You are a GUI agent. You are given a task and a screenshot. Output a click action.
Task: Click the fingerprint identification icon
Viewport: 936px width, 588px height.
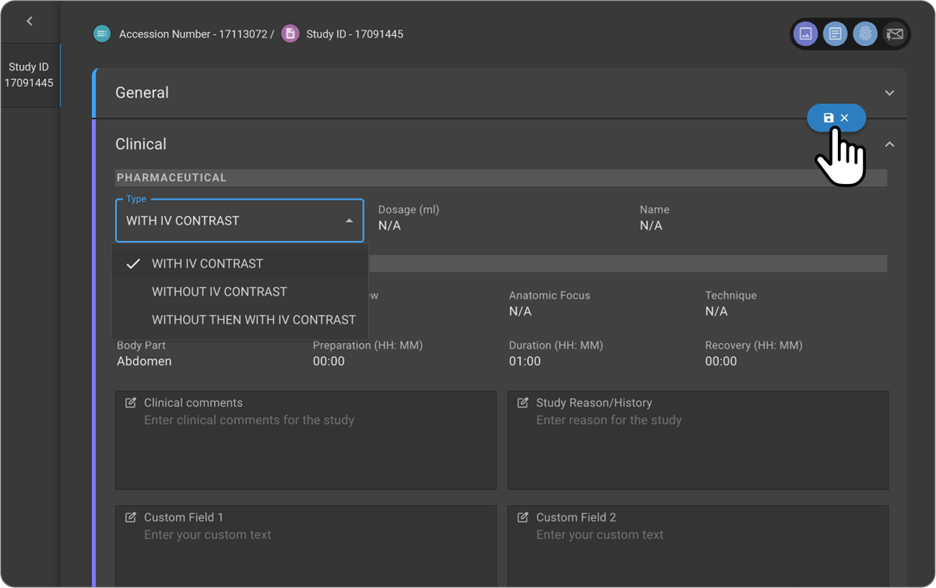[x=864, y=33]
